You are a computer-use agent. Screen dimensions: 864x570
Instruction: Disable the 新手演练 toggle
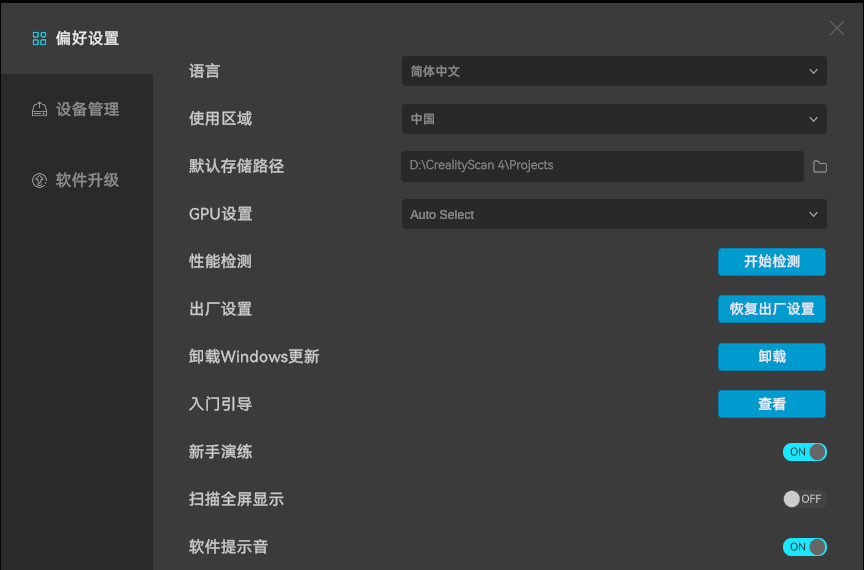point(804,452)
